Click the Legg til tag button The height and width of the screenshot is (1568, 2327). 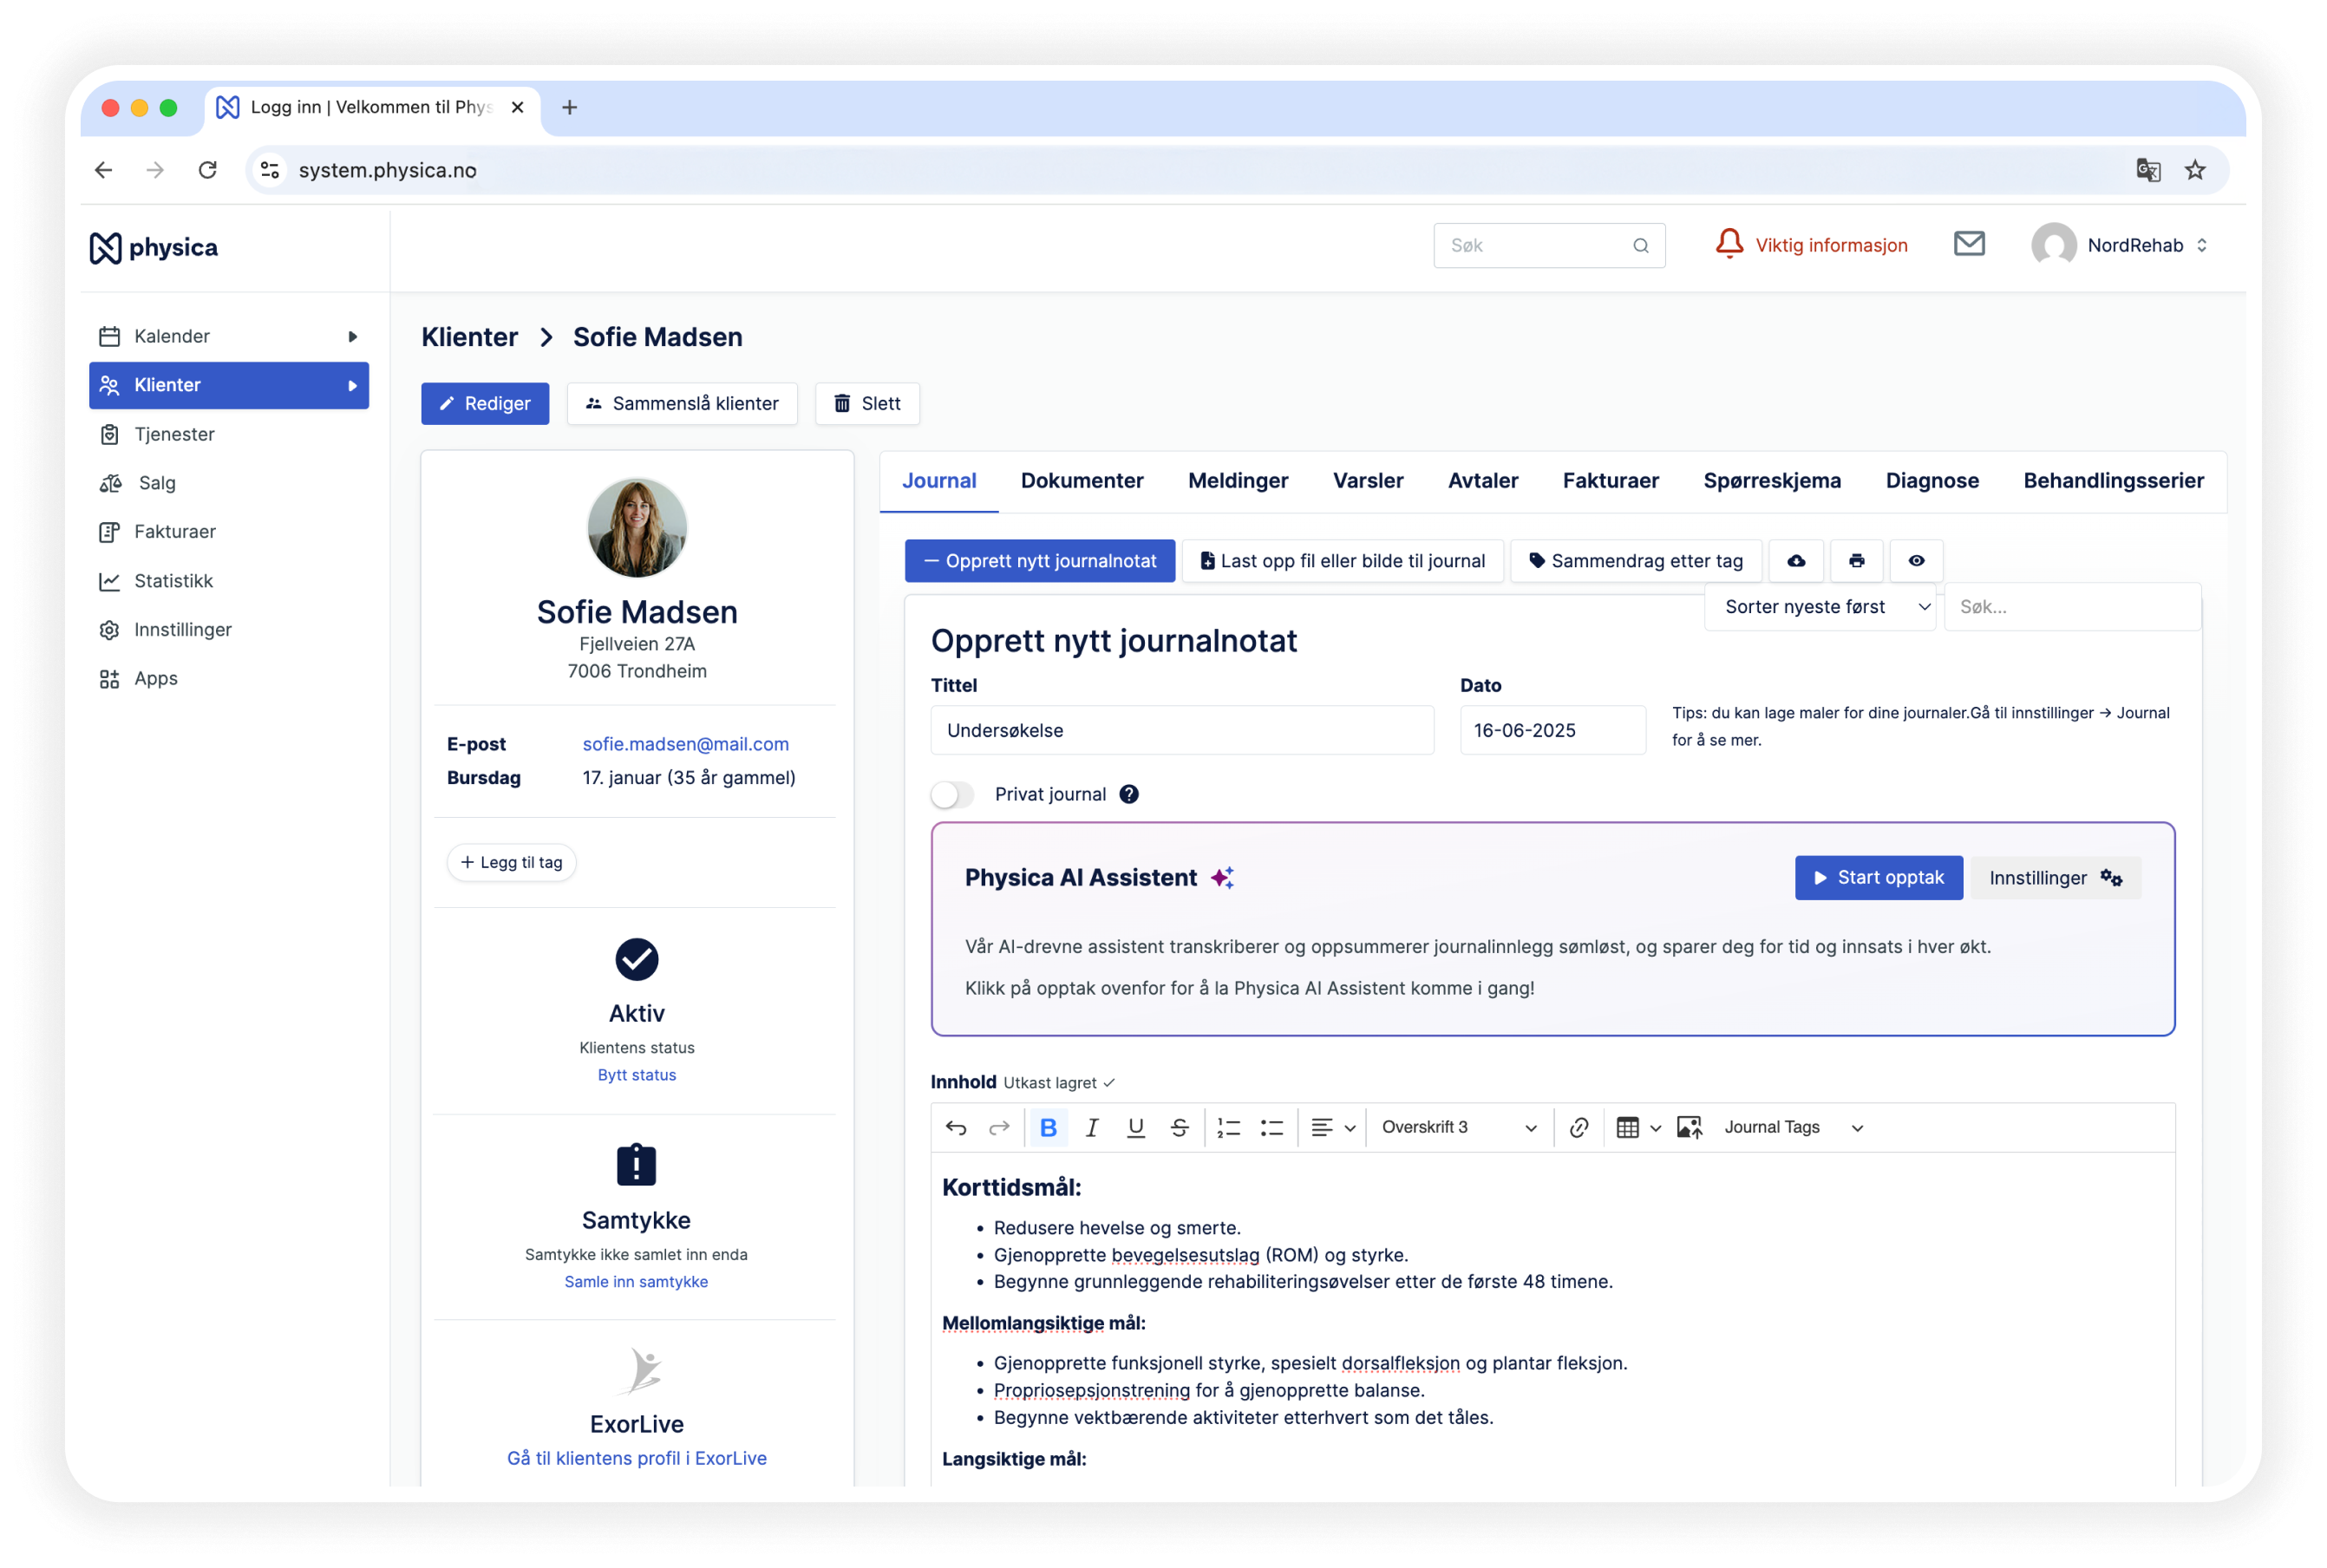coord(511,863)
